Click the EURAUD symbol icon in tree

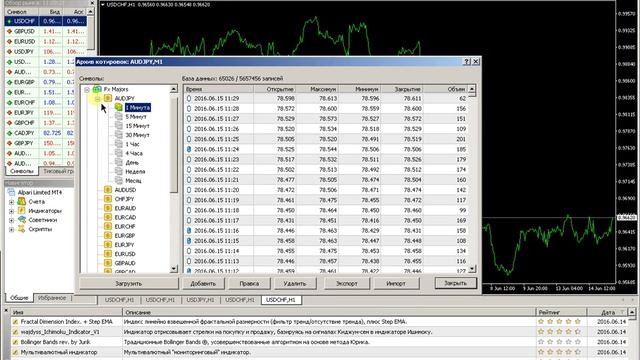point(108,208)
